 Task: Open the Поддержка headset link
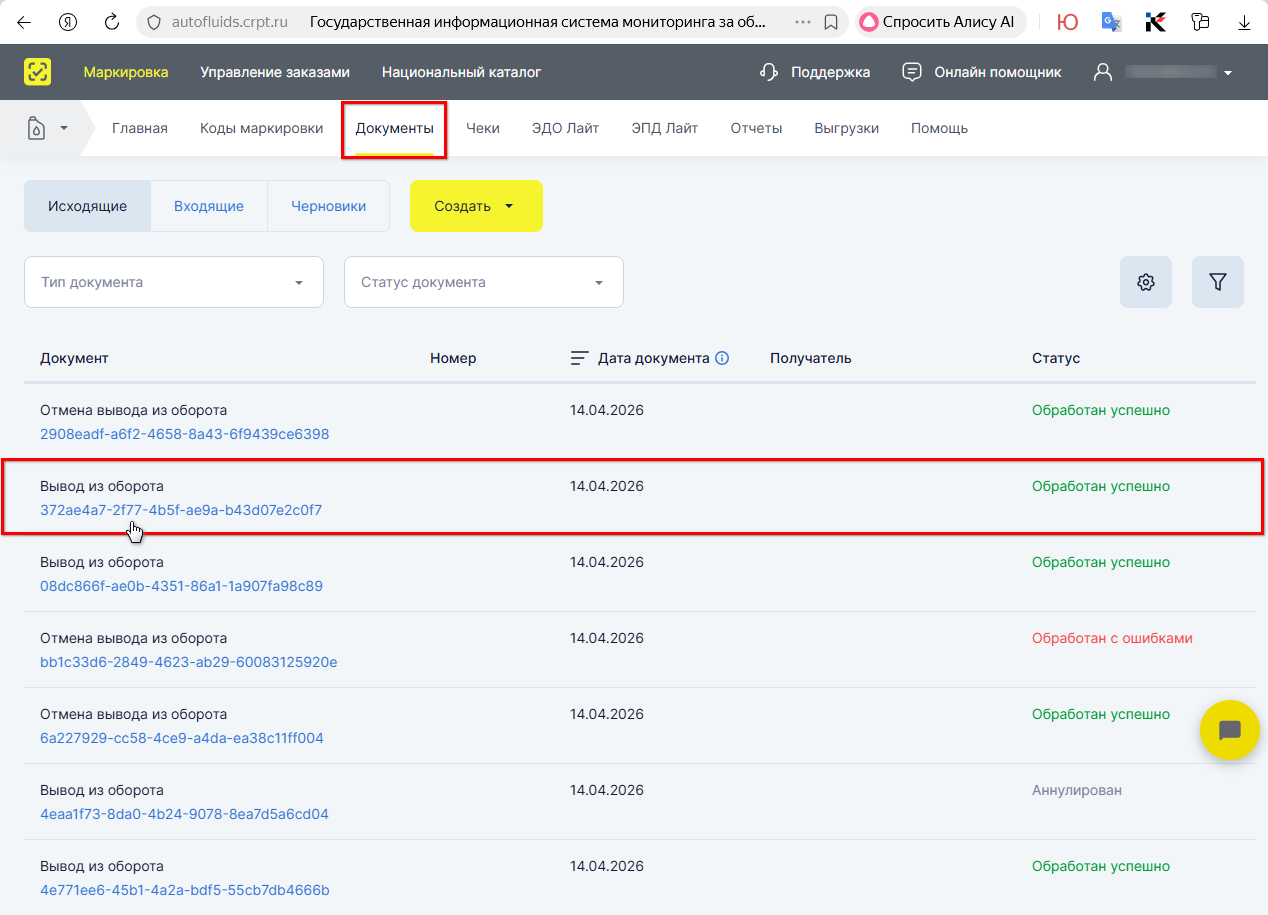pyautogui.click(x=815, y=72)
